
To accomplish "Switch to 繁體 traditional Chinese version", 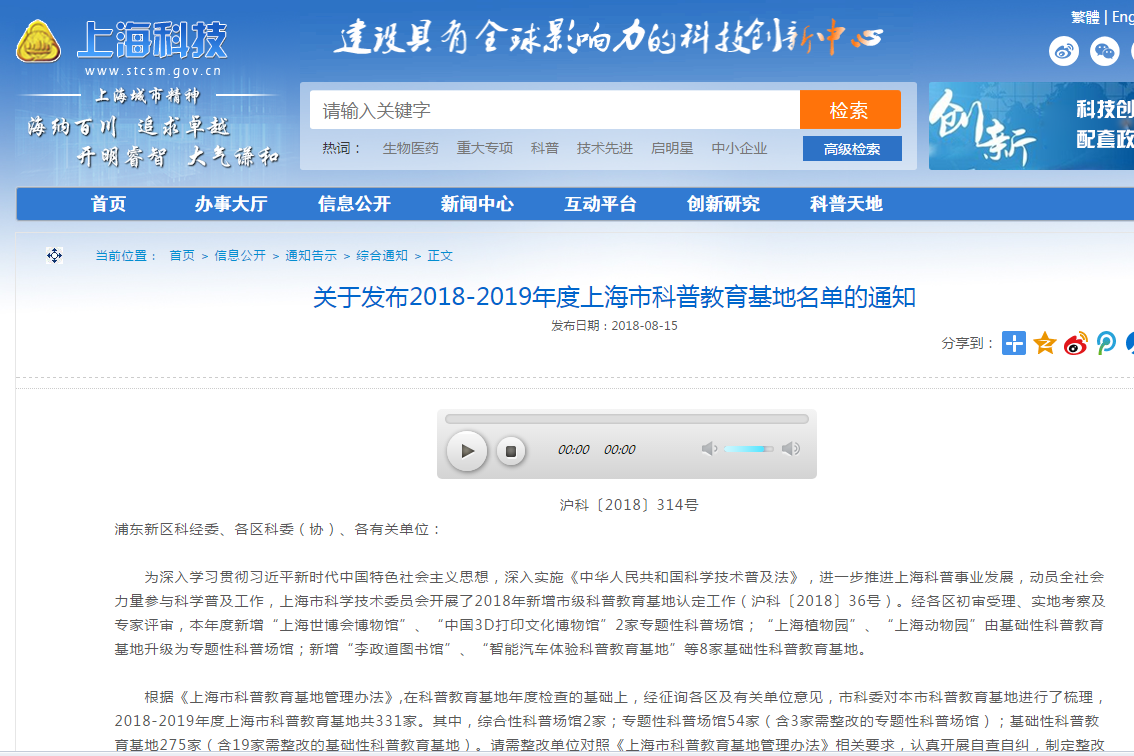I will click(x=1085, y=17).
